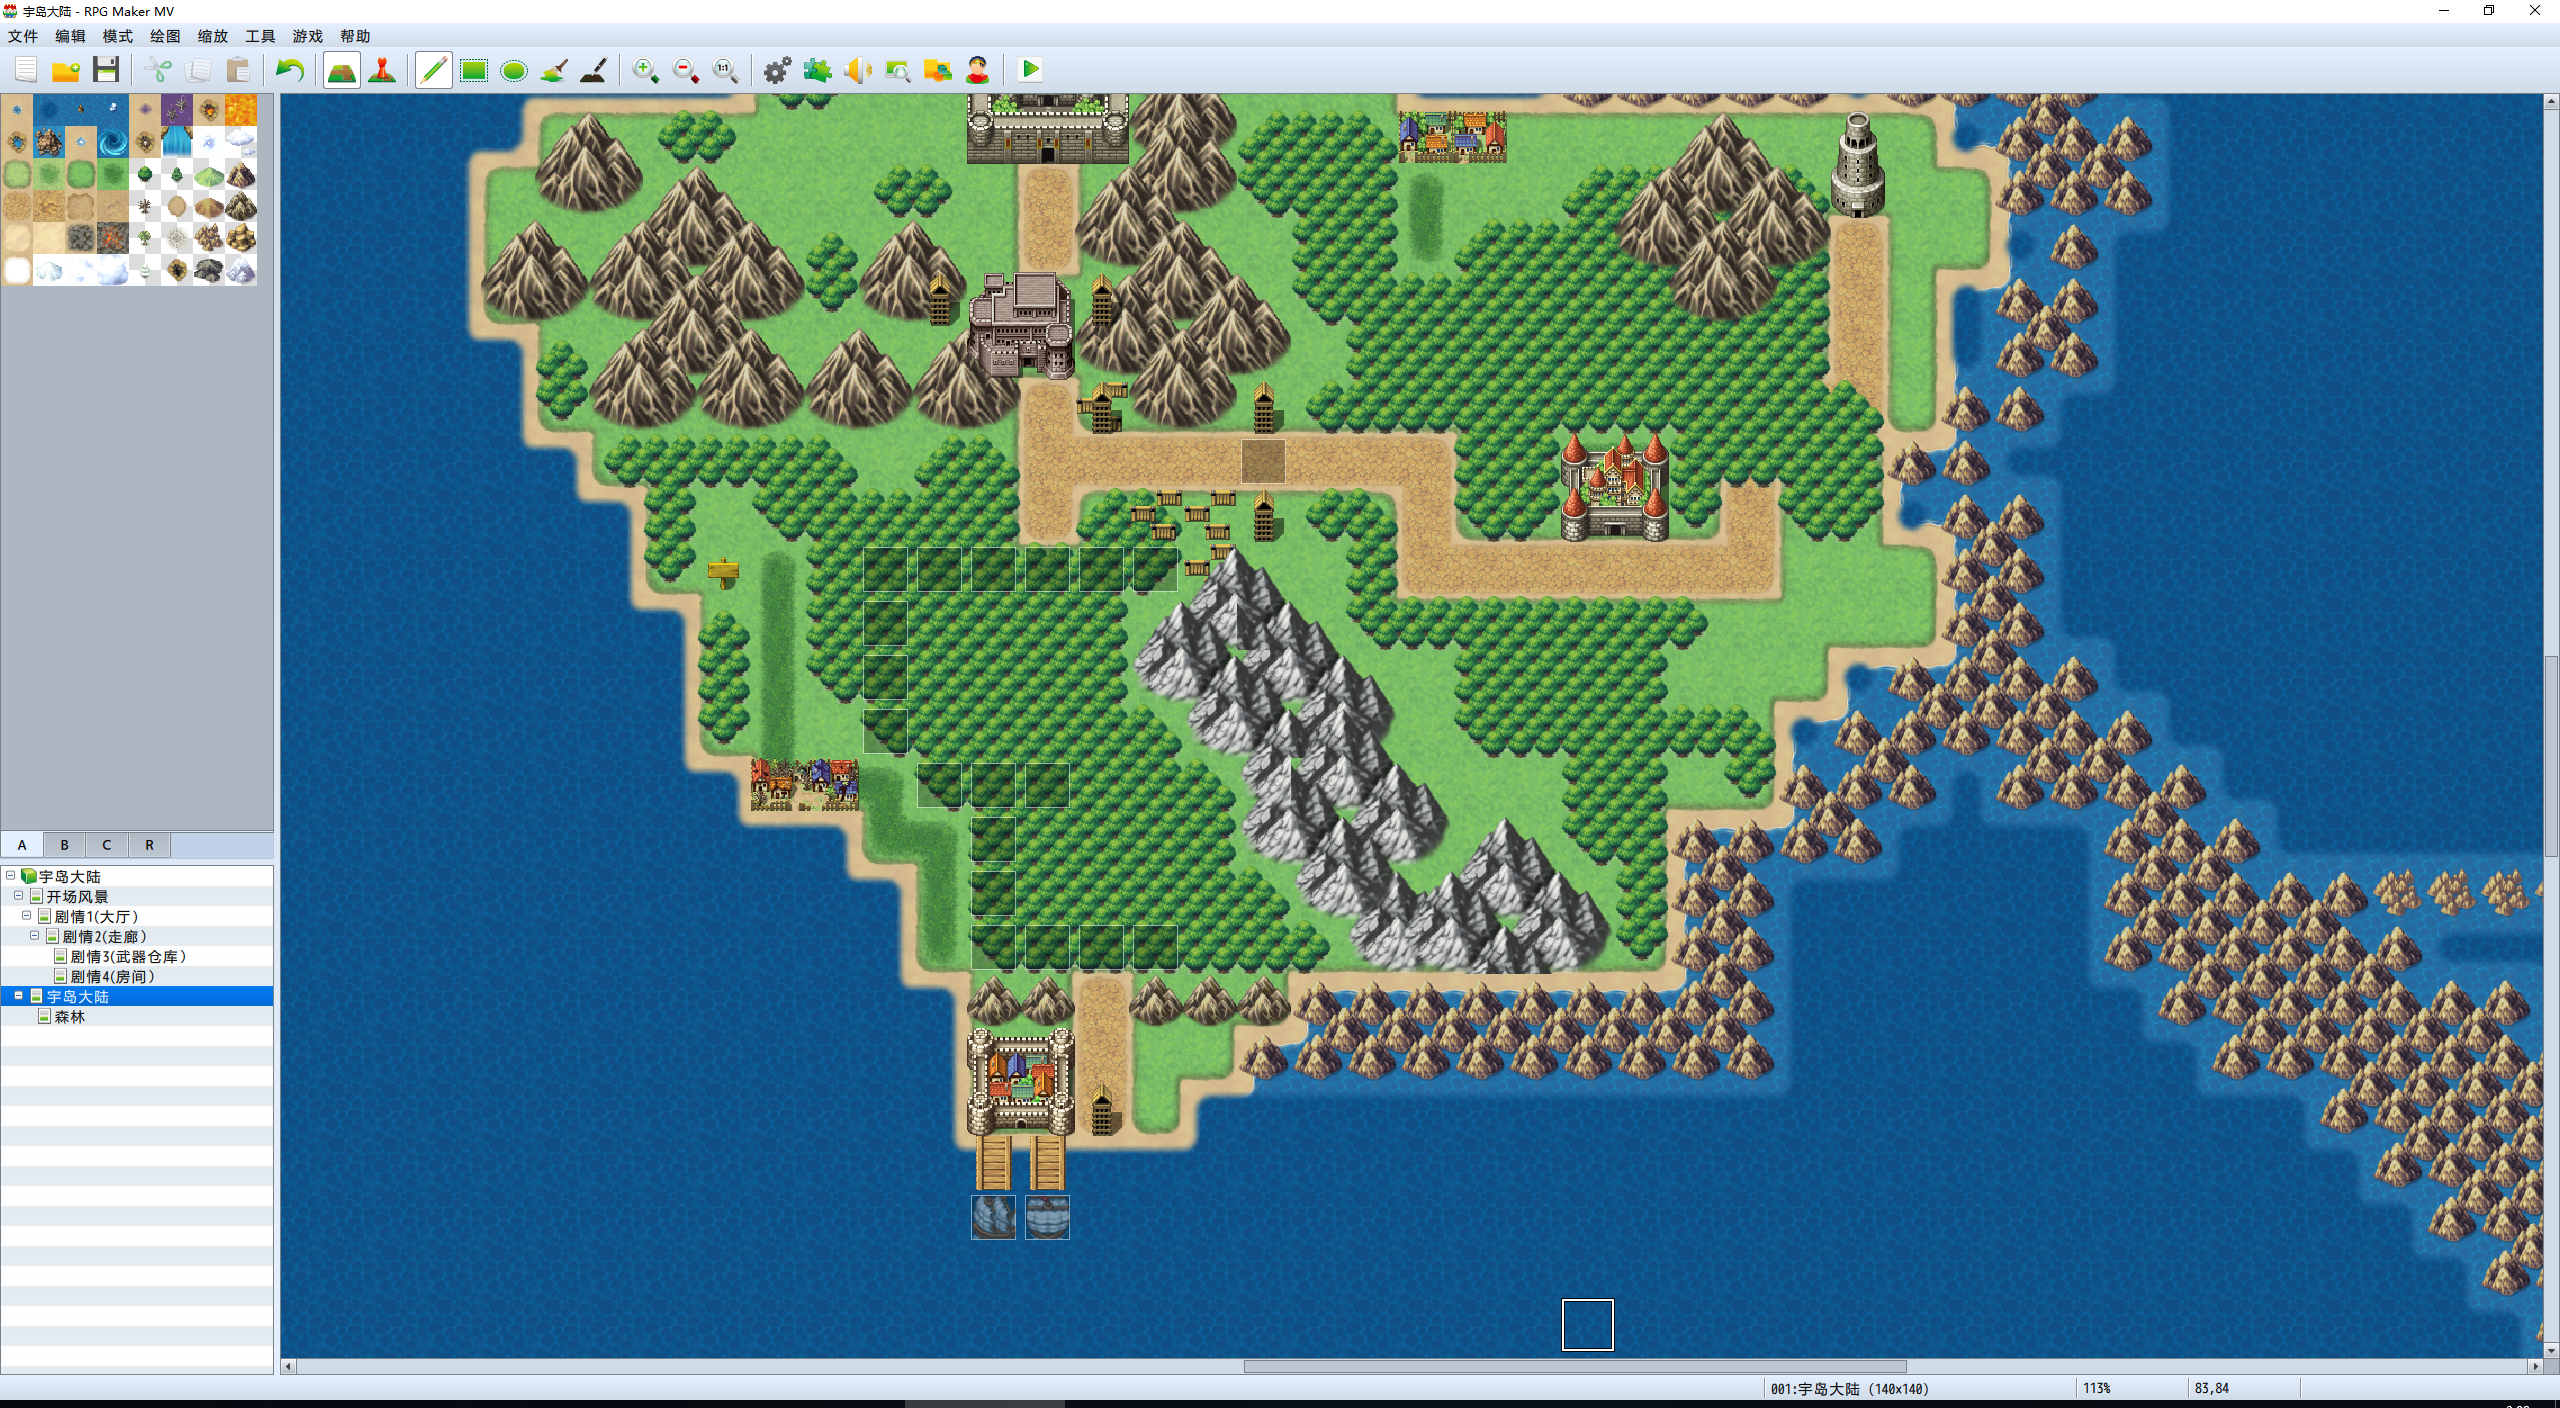This screenshot has height=1408, width=2560.
Task: Switch to the R region tab
Action: (149, 845)
